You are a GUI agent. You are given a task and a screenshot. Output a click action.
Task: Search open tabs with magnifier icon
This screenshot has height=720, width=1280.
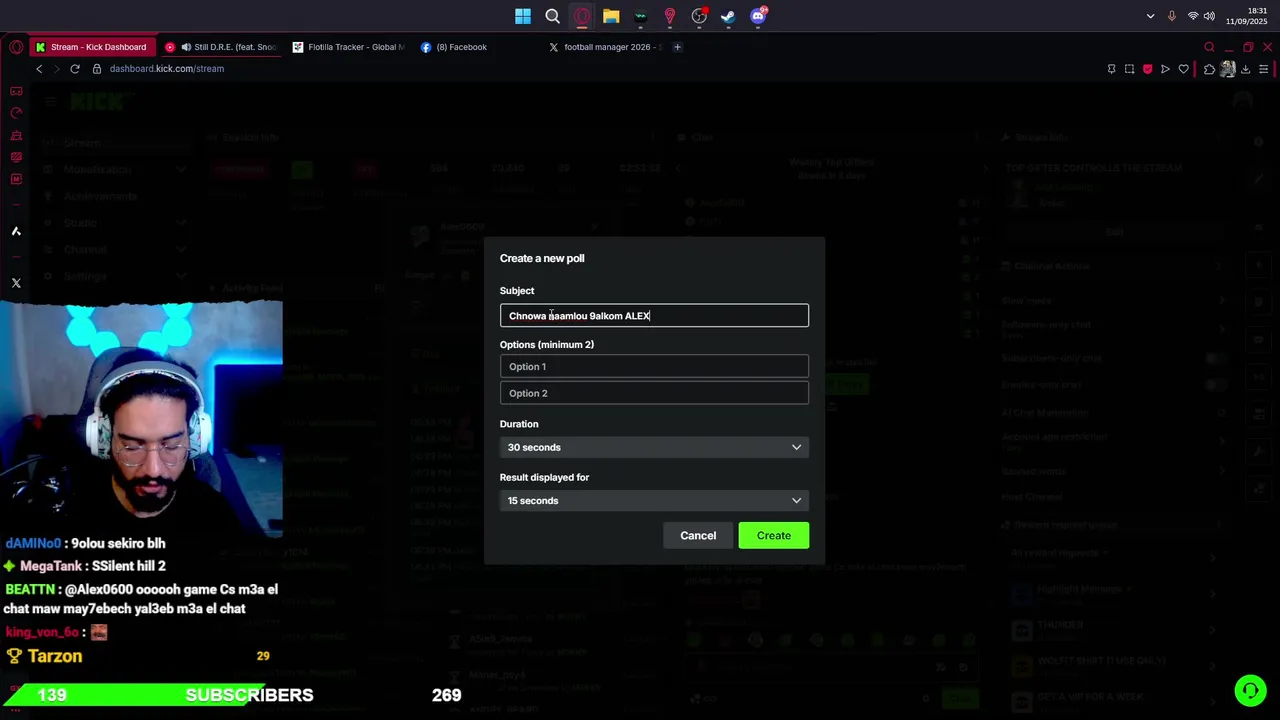tap(1209, 47)
